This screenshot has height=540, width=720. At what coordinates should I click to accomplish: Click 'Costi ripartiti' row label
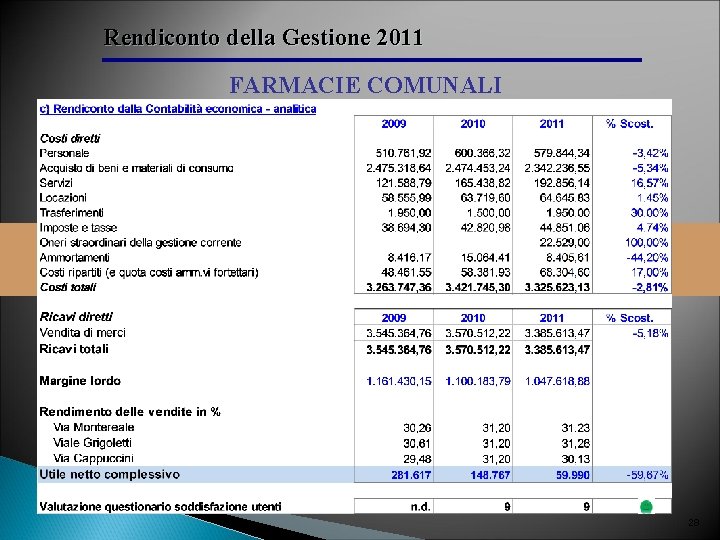point(149,273)
